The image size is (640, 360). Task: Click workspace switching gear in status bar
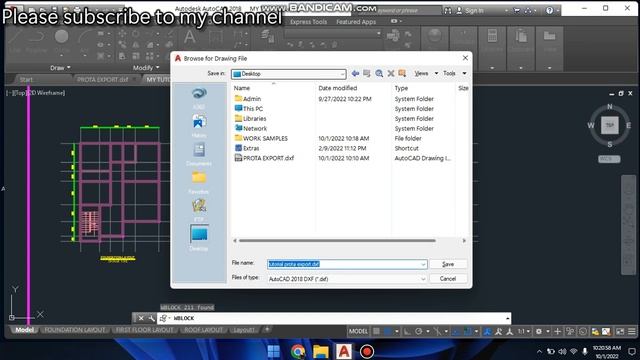(x=539, y=331)
